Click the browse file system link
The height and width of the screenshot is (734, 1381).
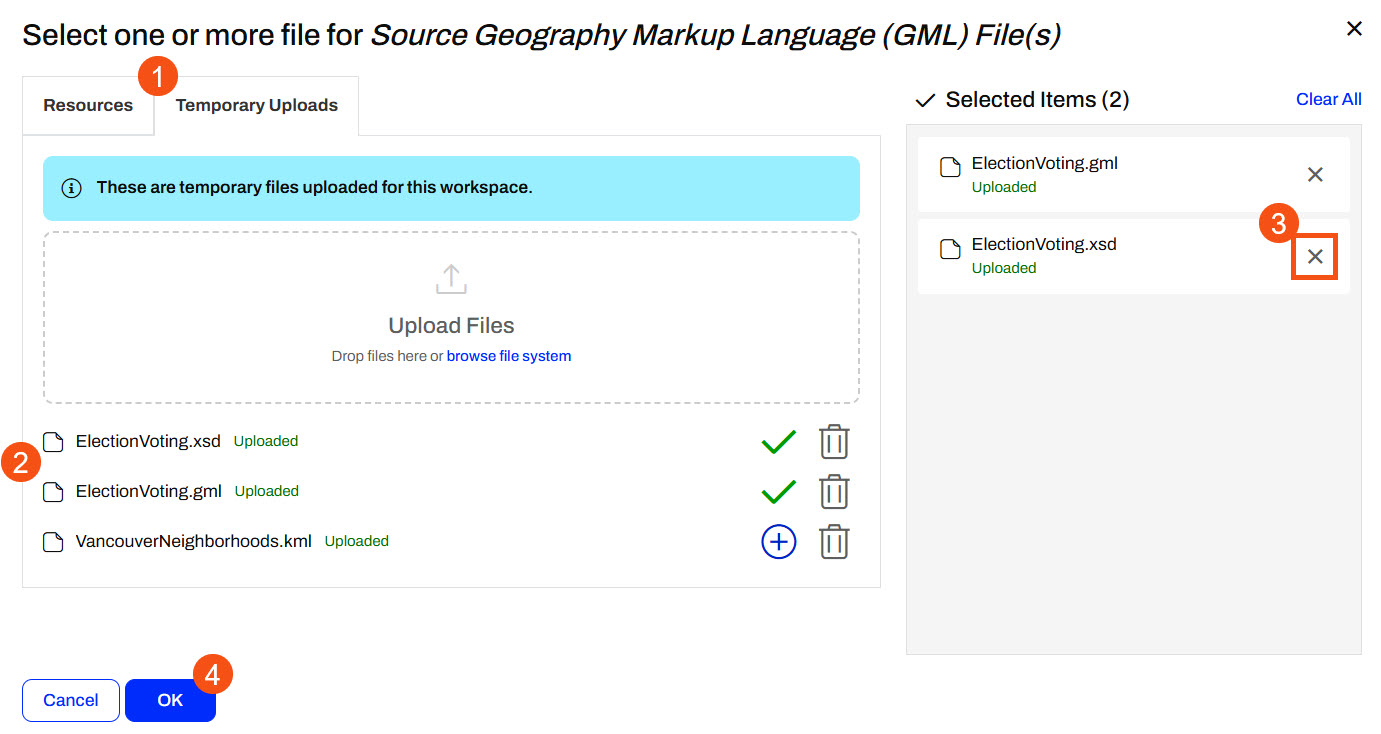(508, 356)
